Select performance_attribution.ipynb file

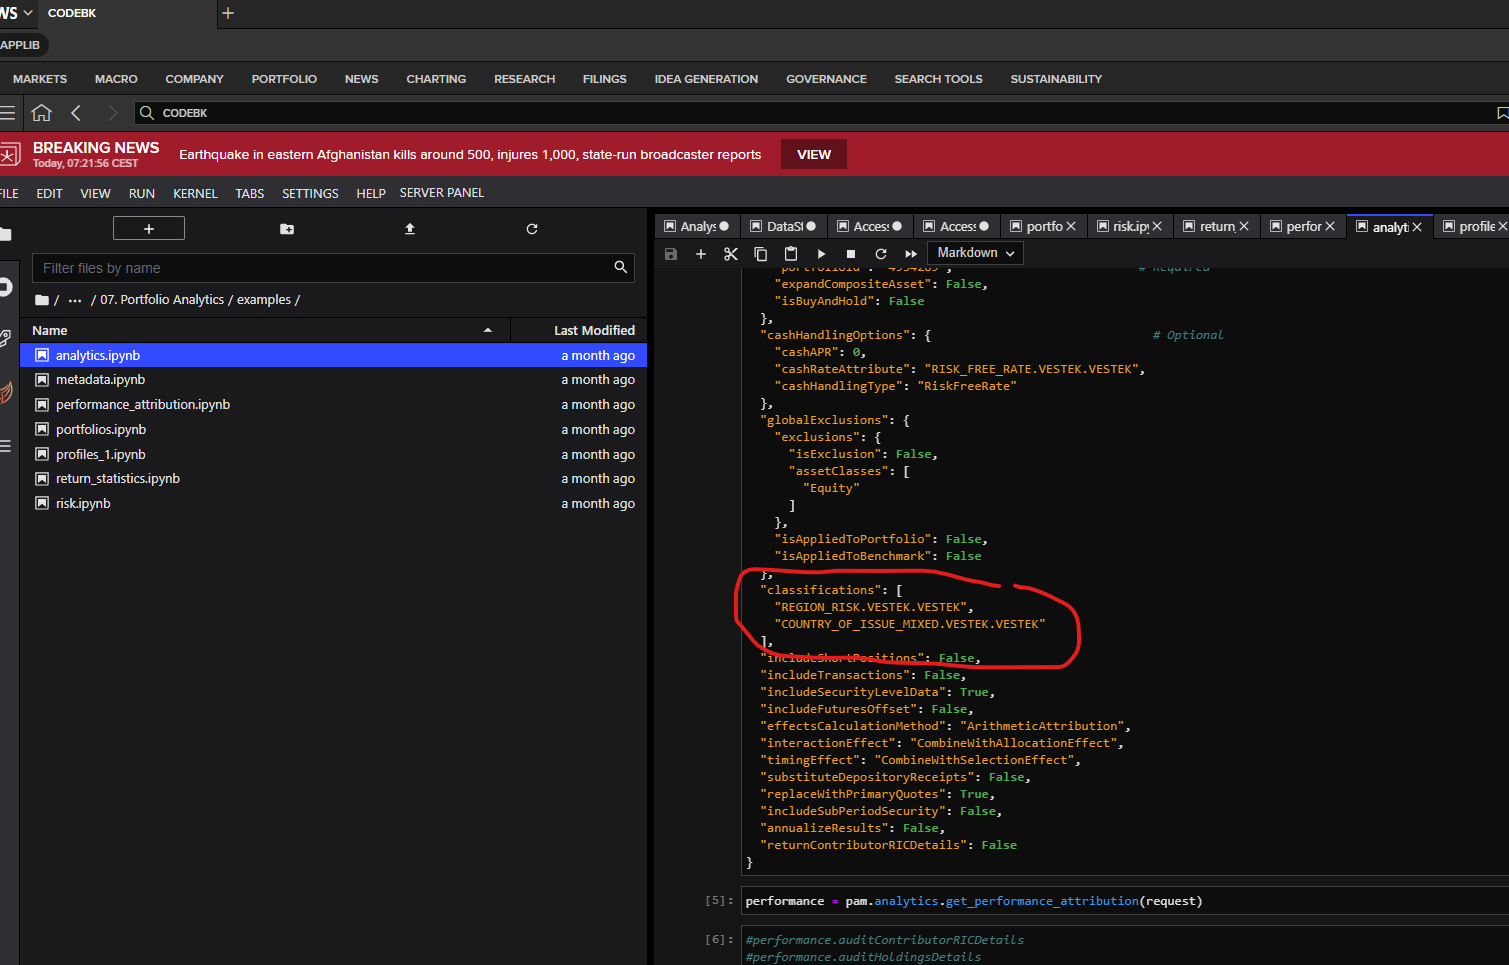(334, 405)
